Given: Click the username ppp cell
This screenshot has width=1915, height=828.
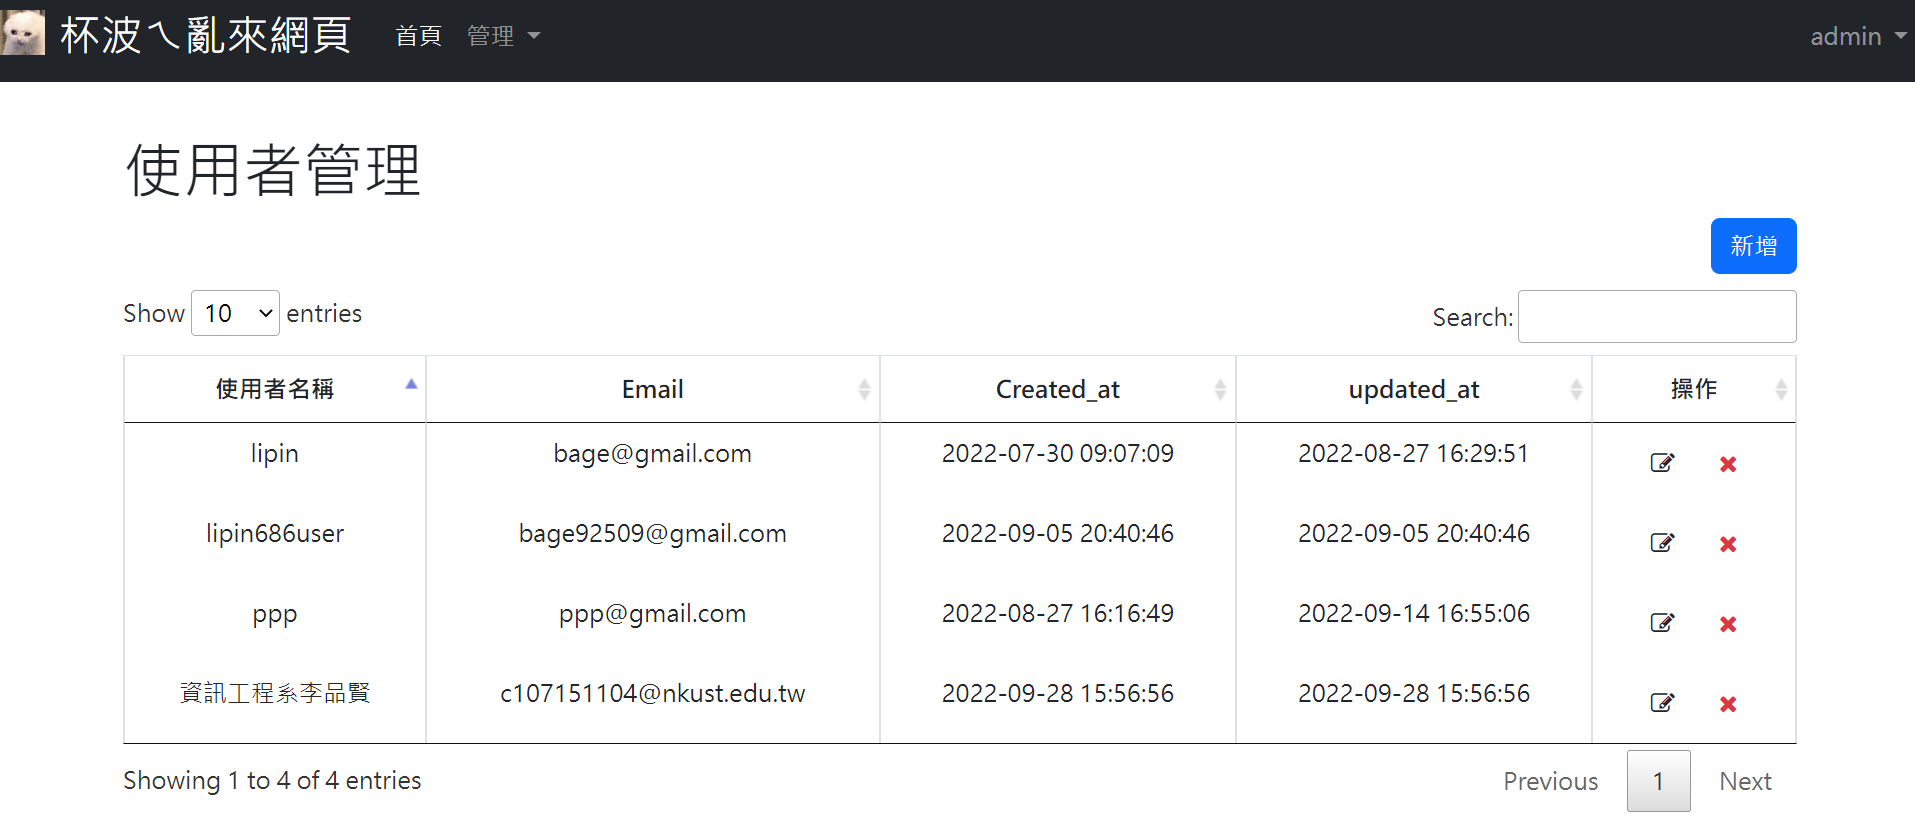Looking at the screenshot, I should pos(275,615).
